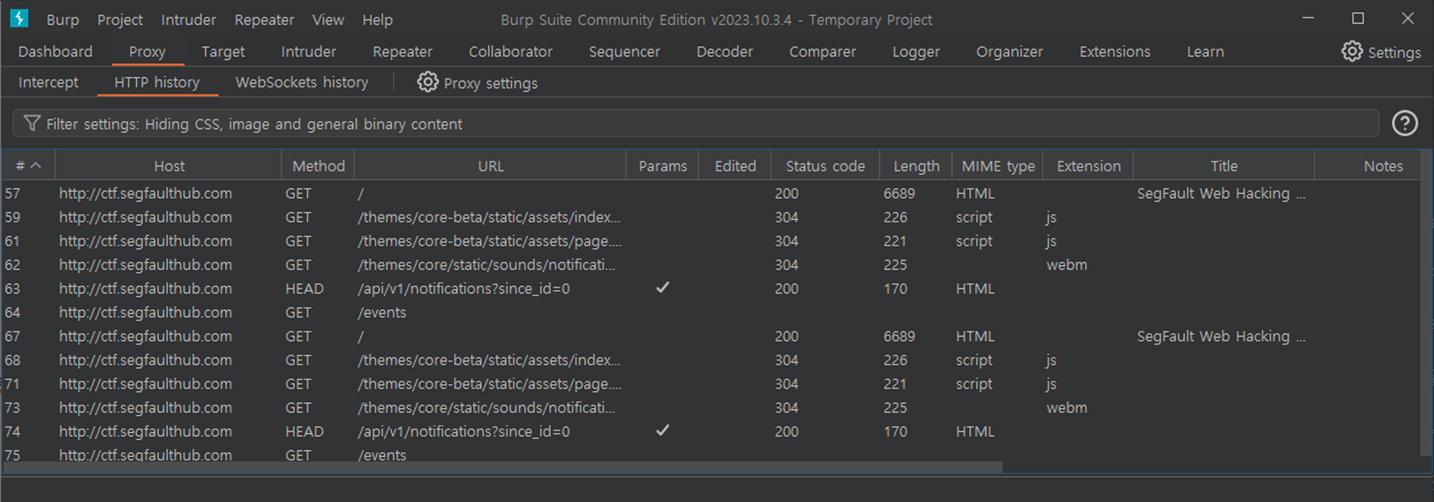Open the Repeater menu
The image size is (1434, 502).
(x=264, y=19)
